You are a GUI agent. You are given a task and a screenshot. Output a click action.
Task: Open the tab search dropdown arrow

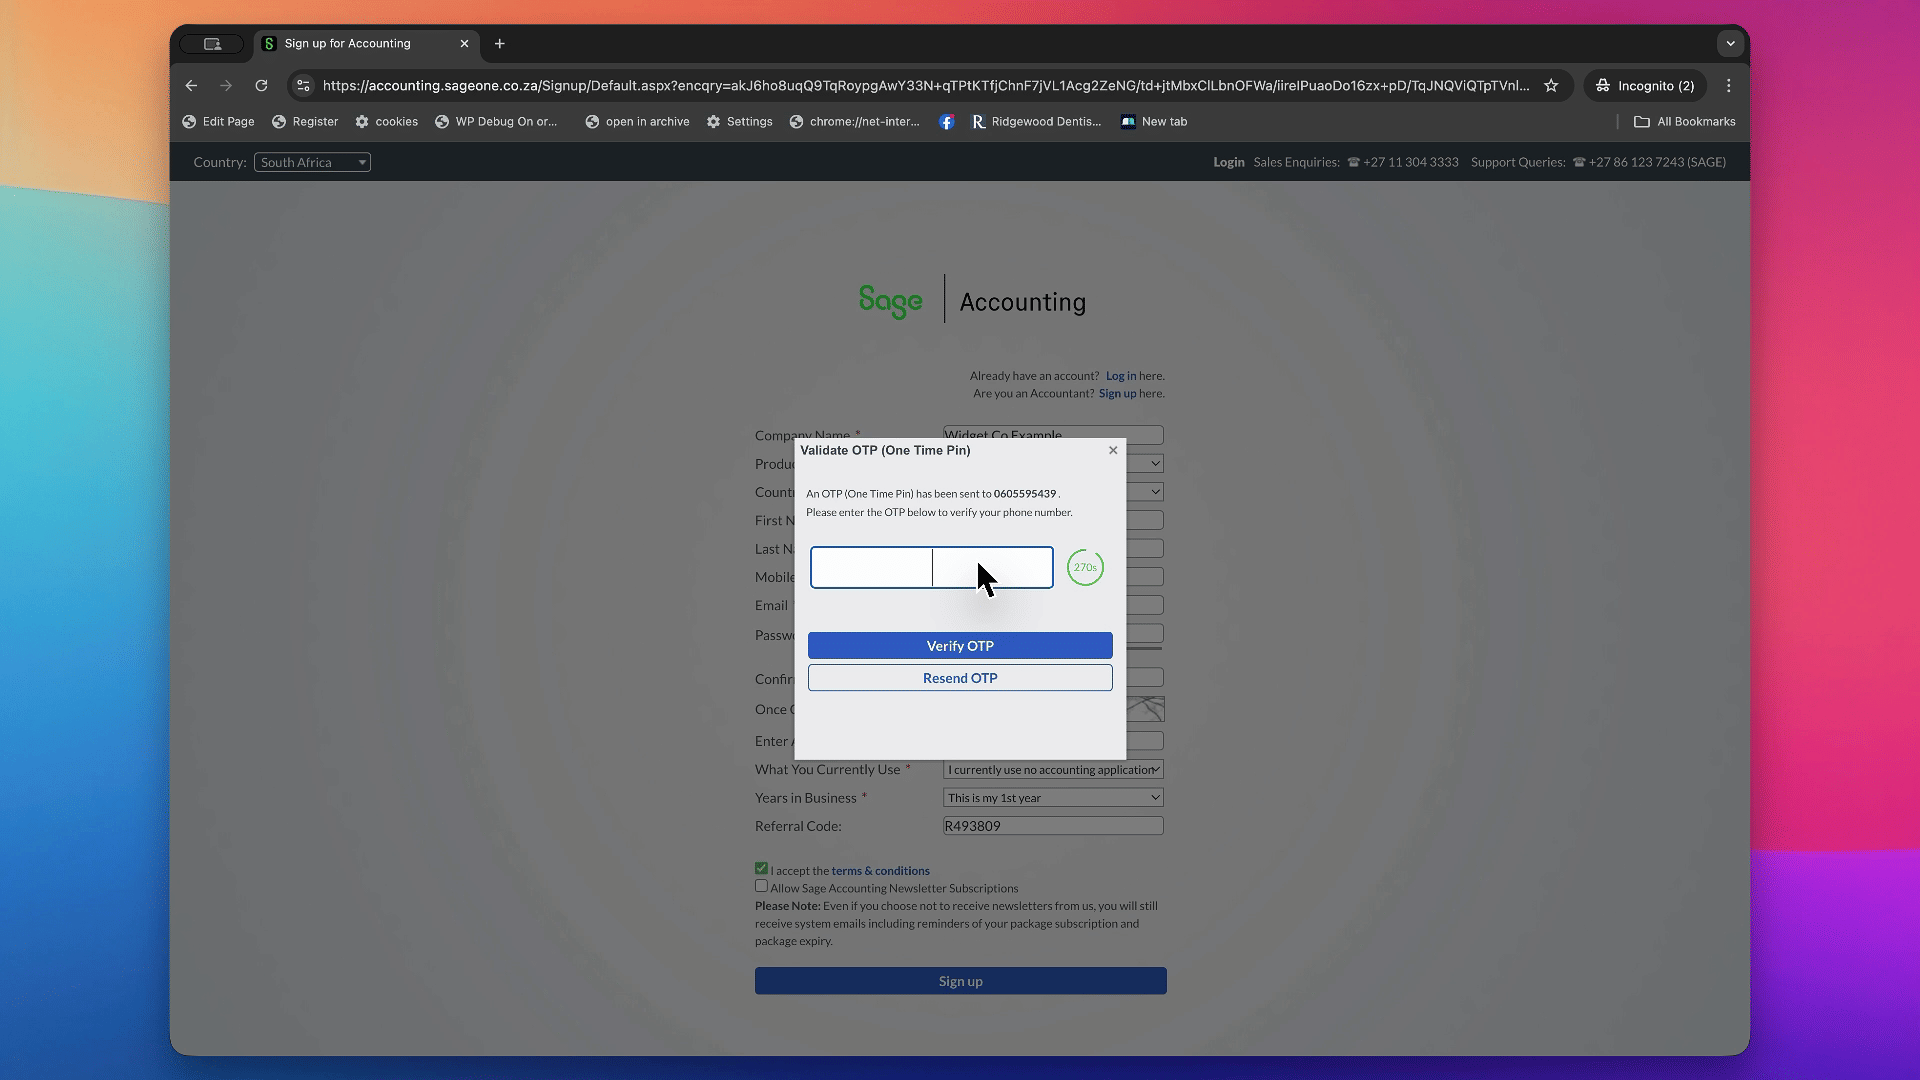coord(1730,44)
